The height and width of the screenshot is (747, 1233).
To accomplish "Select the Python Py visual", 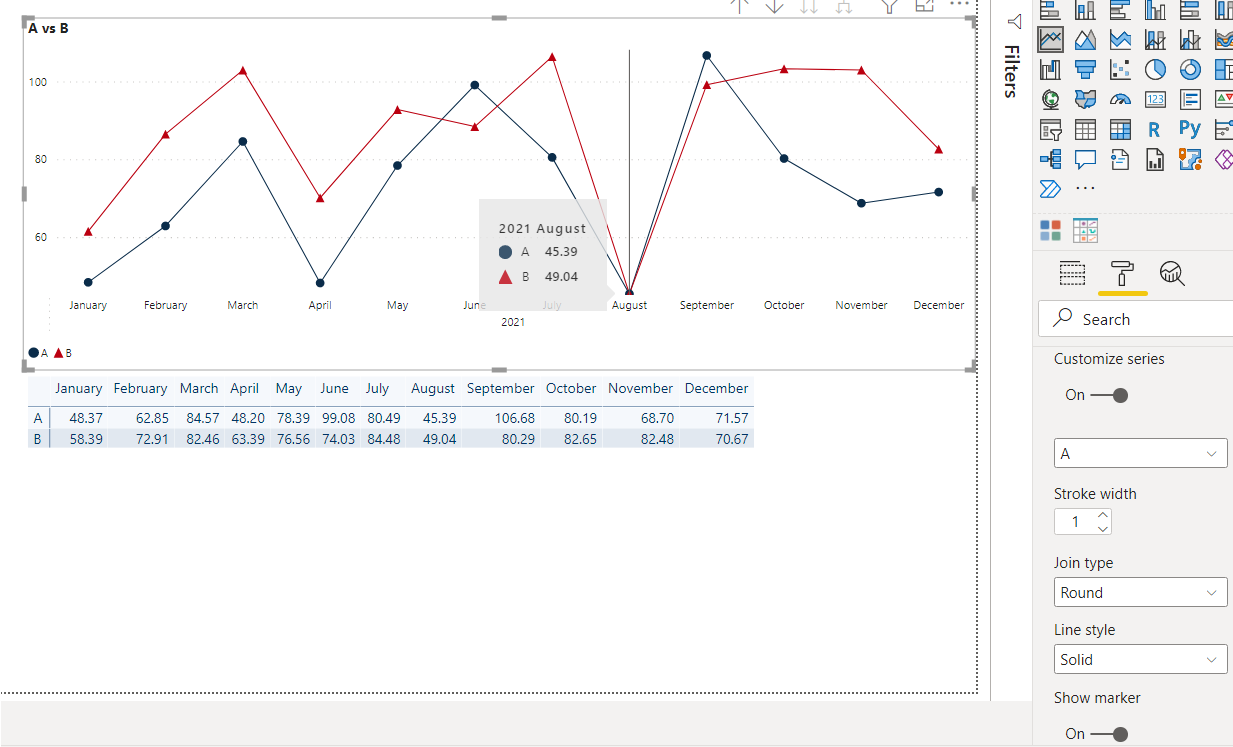I will (x=1190, y=128).
